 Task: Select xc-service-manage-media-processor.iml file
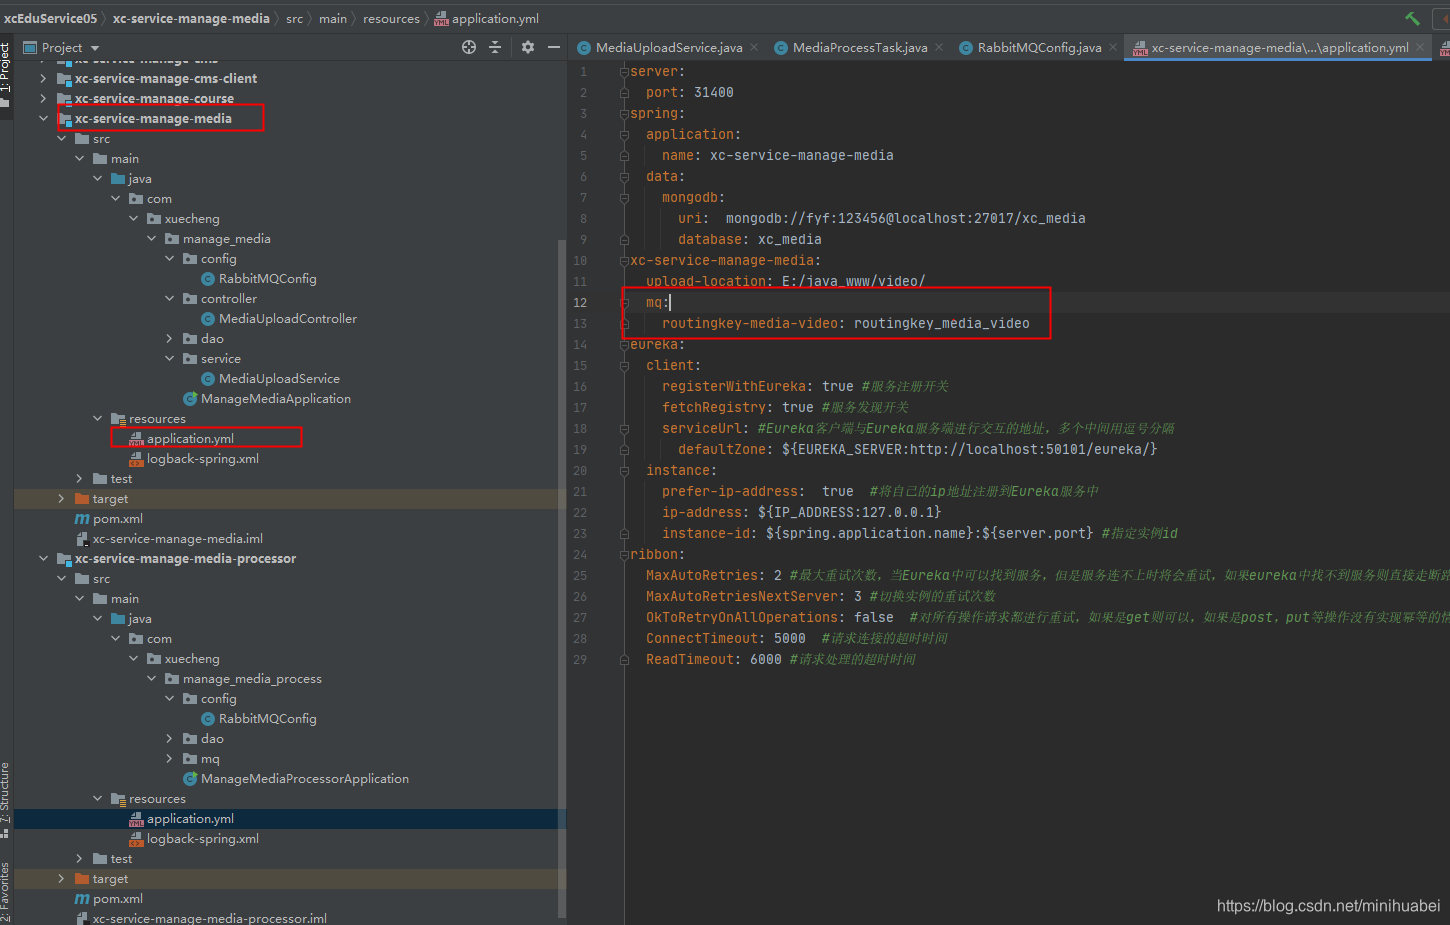coord(209,918)
